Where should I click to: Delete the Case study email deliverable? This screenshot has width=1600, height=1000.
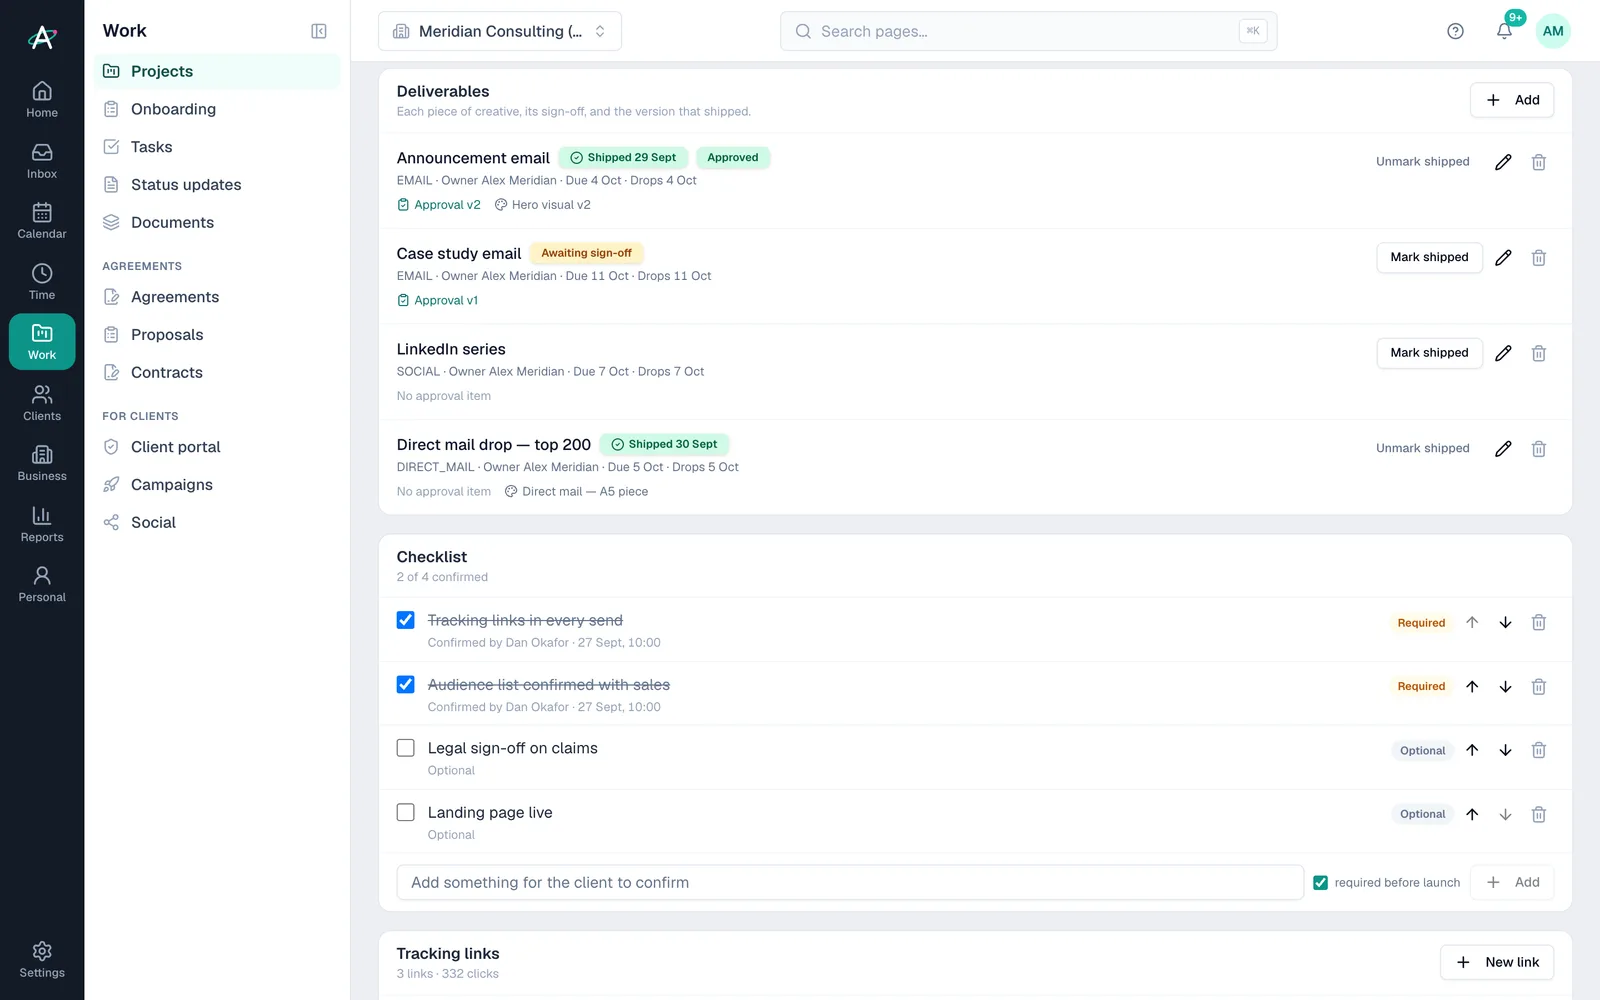pos(1539,258)
